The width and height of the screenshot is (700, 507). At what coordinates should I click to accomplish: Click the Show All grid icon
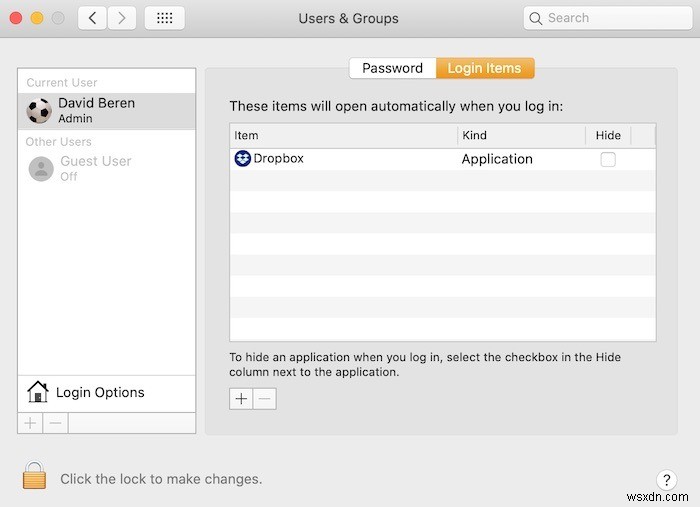[x=164, y=18]
